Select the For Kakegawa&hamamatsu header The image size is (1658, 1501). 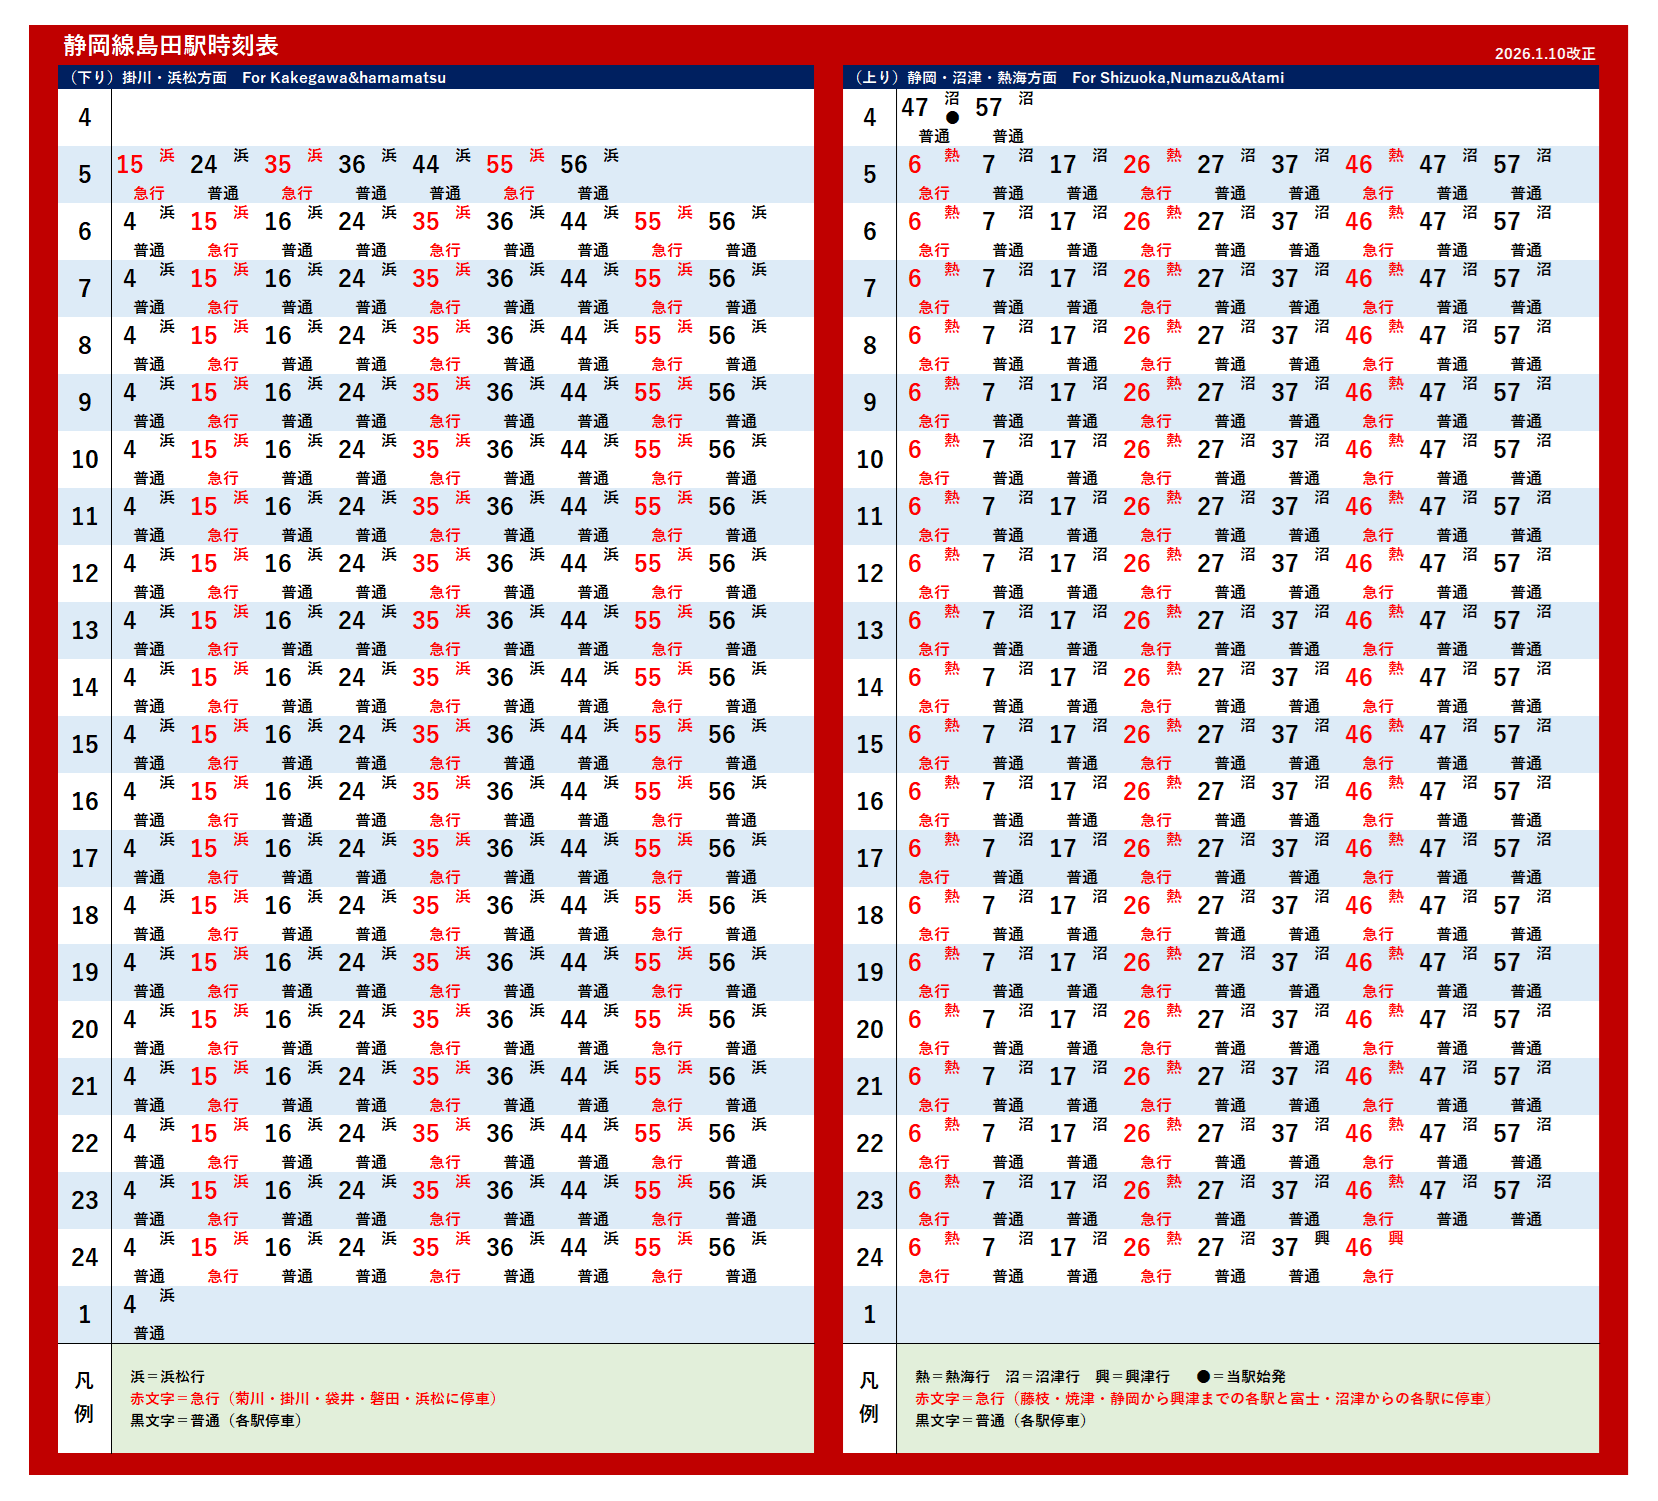click(343, 78)
